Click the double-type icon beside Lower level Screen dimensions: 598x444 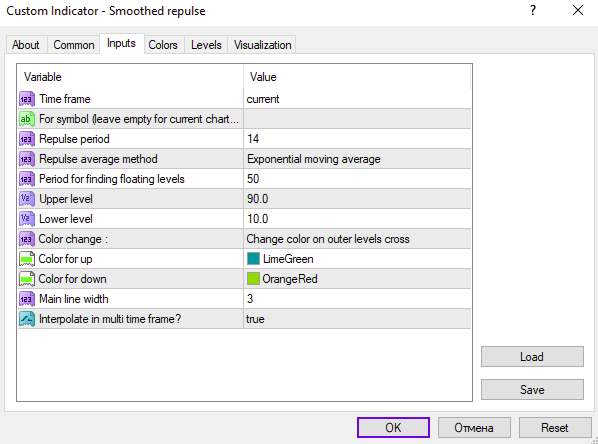27,219
